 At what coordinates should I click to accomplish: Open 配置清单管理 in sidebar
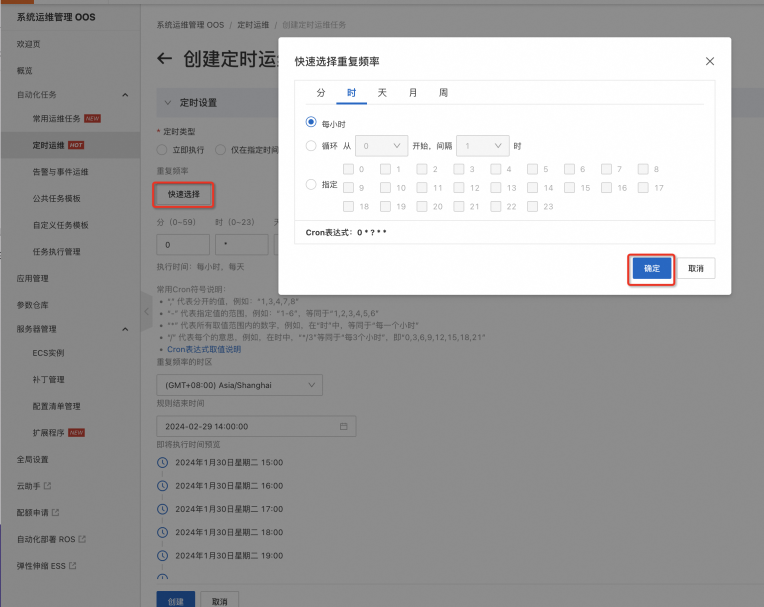57,406
